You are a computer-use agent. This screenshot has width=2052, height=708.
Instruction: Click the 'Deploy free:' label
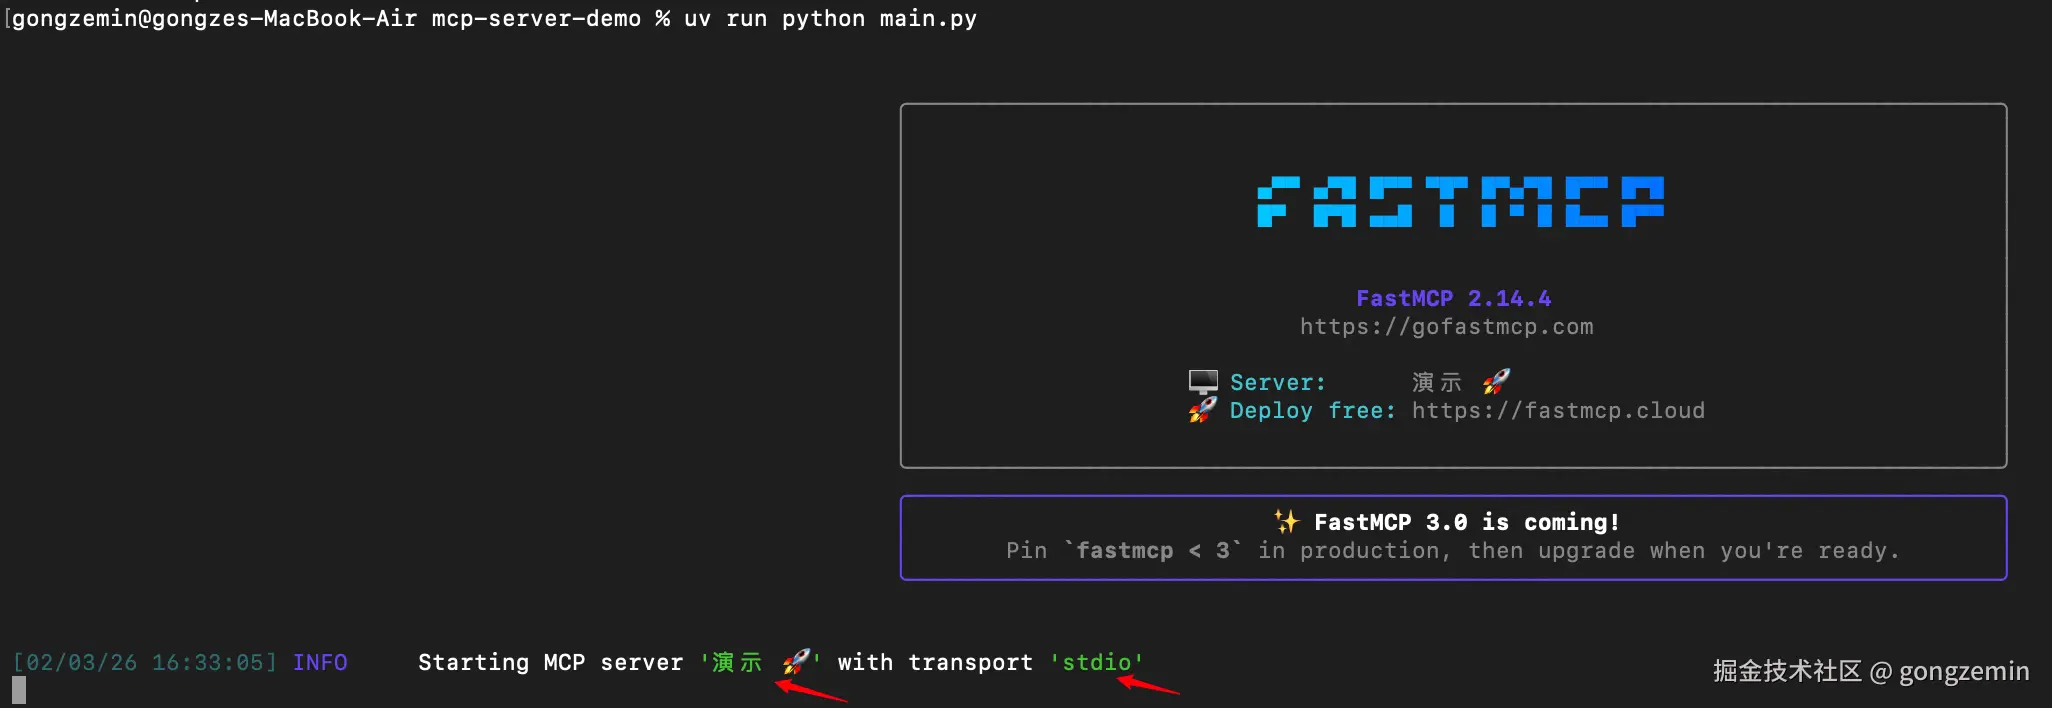coord(1312,411)
